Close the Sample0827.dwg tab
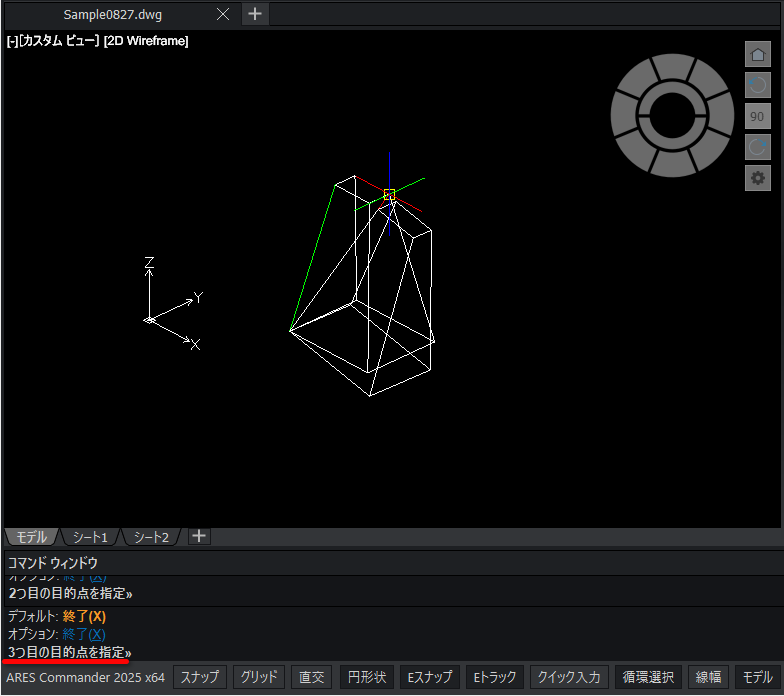The width and height of the screenshot is (784, 696). (223, 14)
